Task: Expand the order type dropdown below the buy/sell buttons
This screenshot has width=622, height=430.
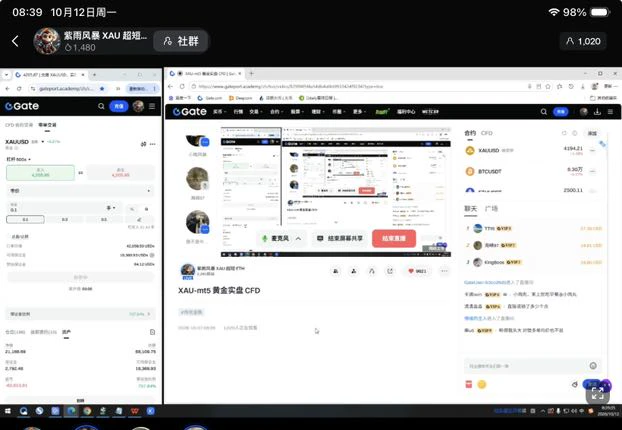Action: (81, 191)
